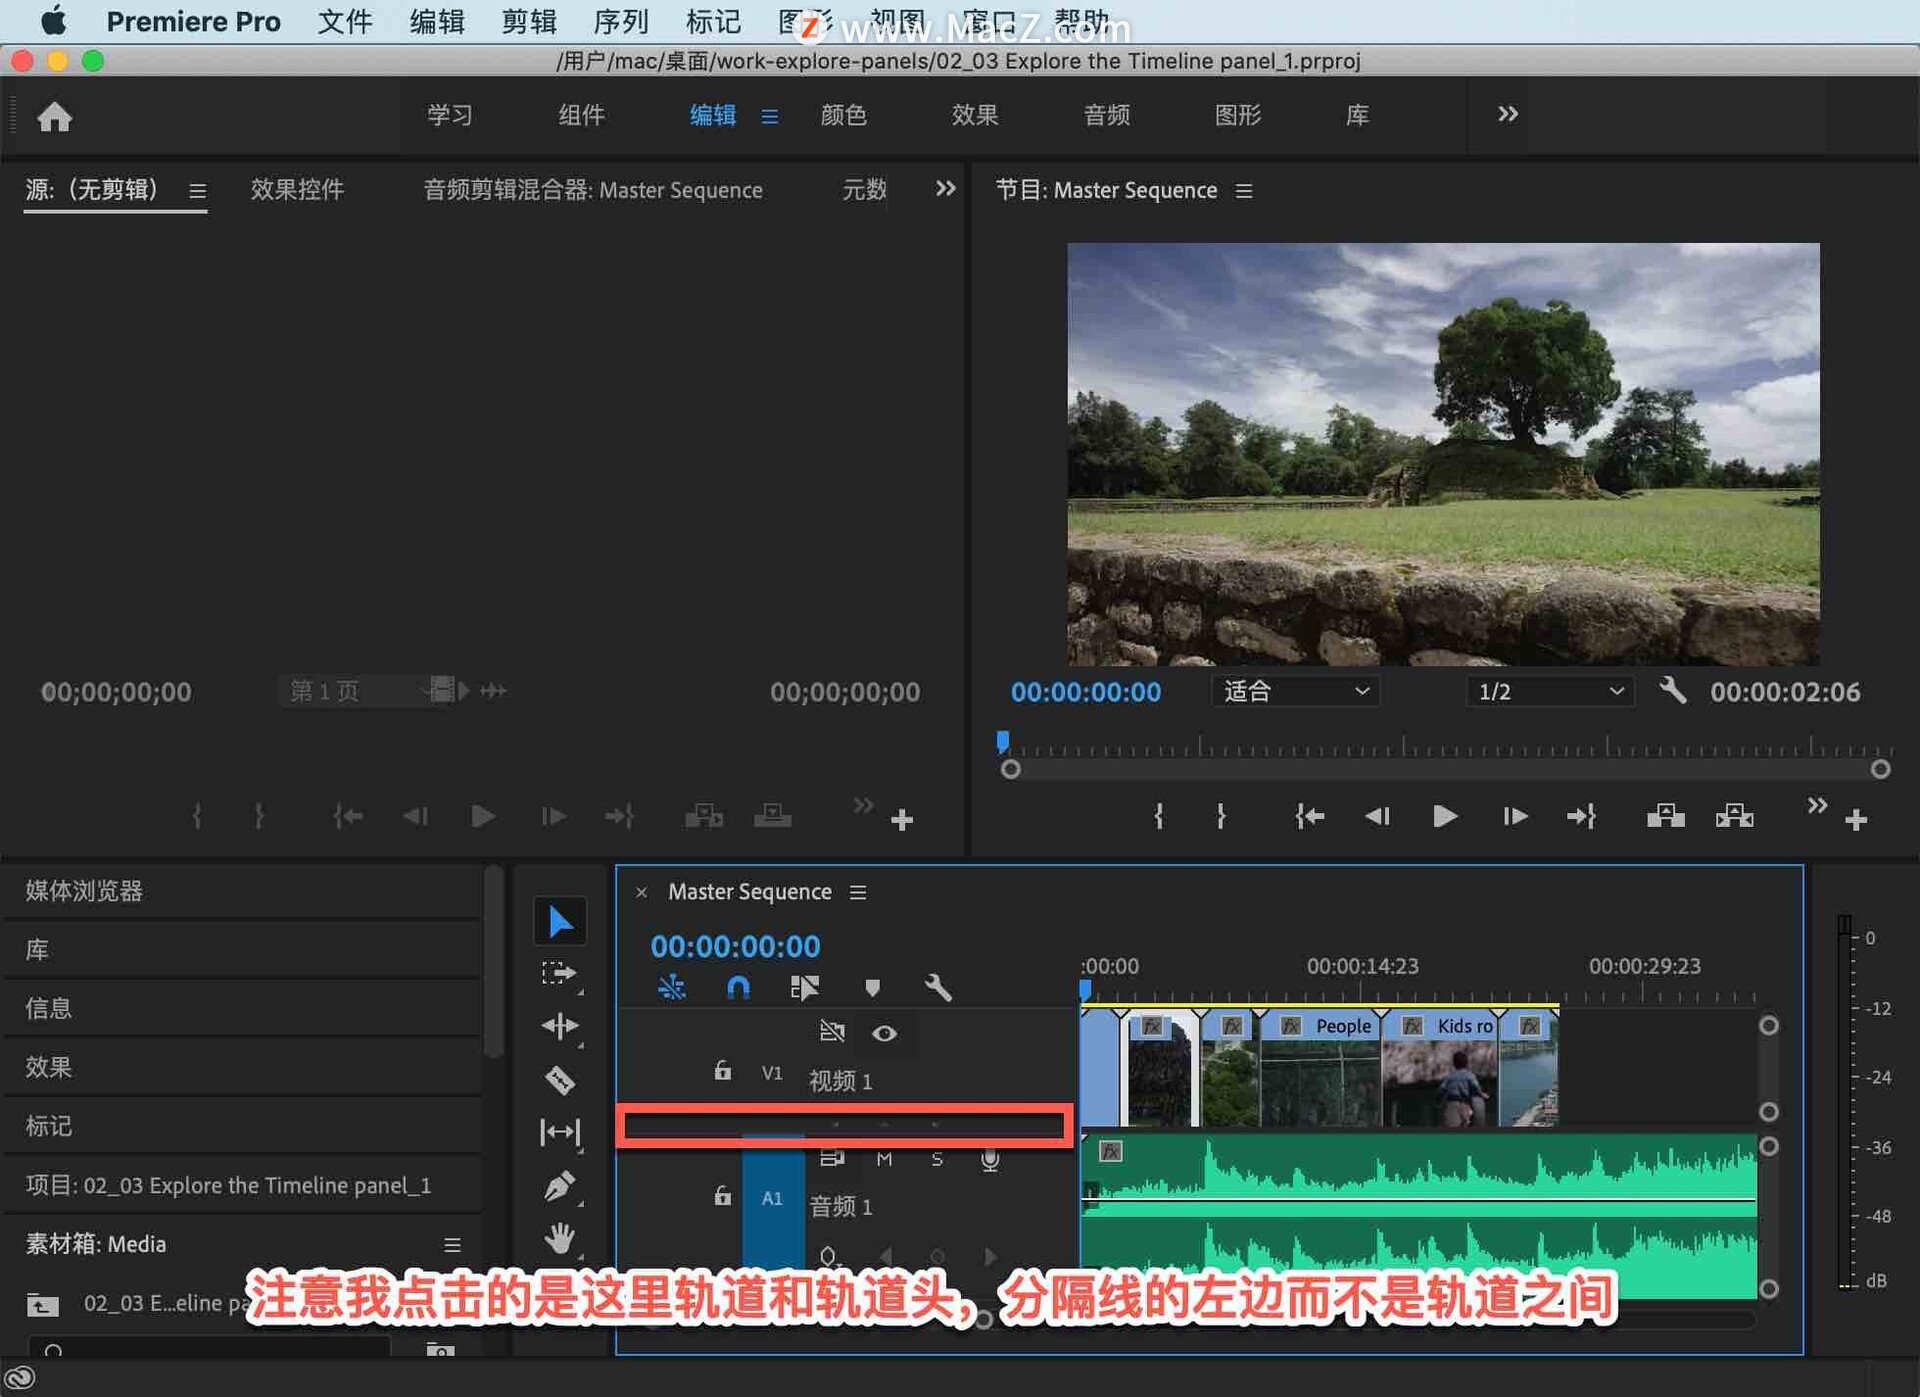The height and width of the screenshot is (1397, 1920).
Task: Mark Out in the Program monitor
Action: coord(1221,816)
